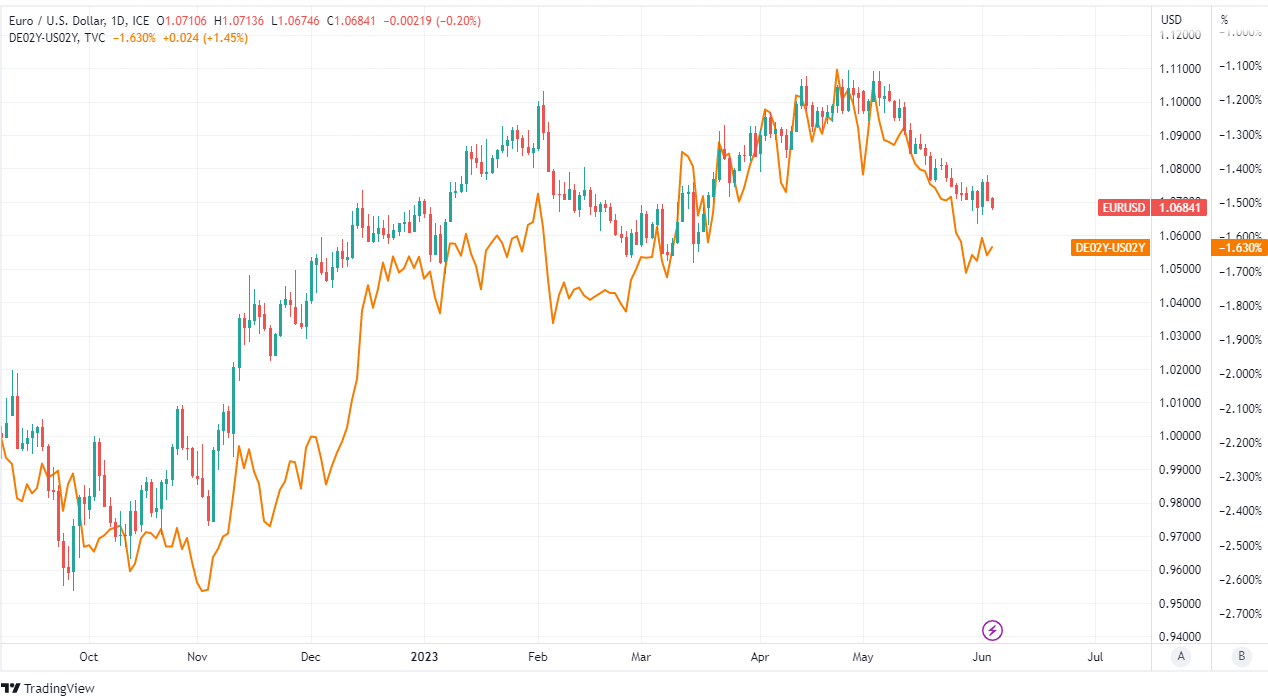Click the purple lightning event icon
The width and height of the screenshot is (1268, 700).
[x=992, y=630]
